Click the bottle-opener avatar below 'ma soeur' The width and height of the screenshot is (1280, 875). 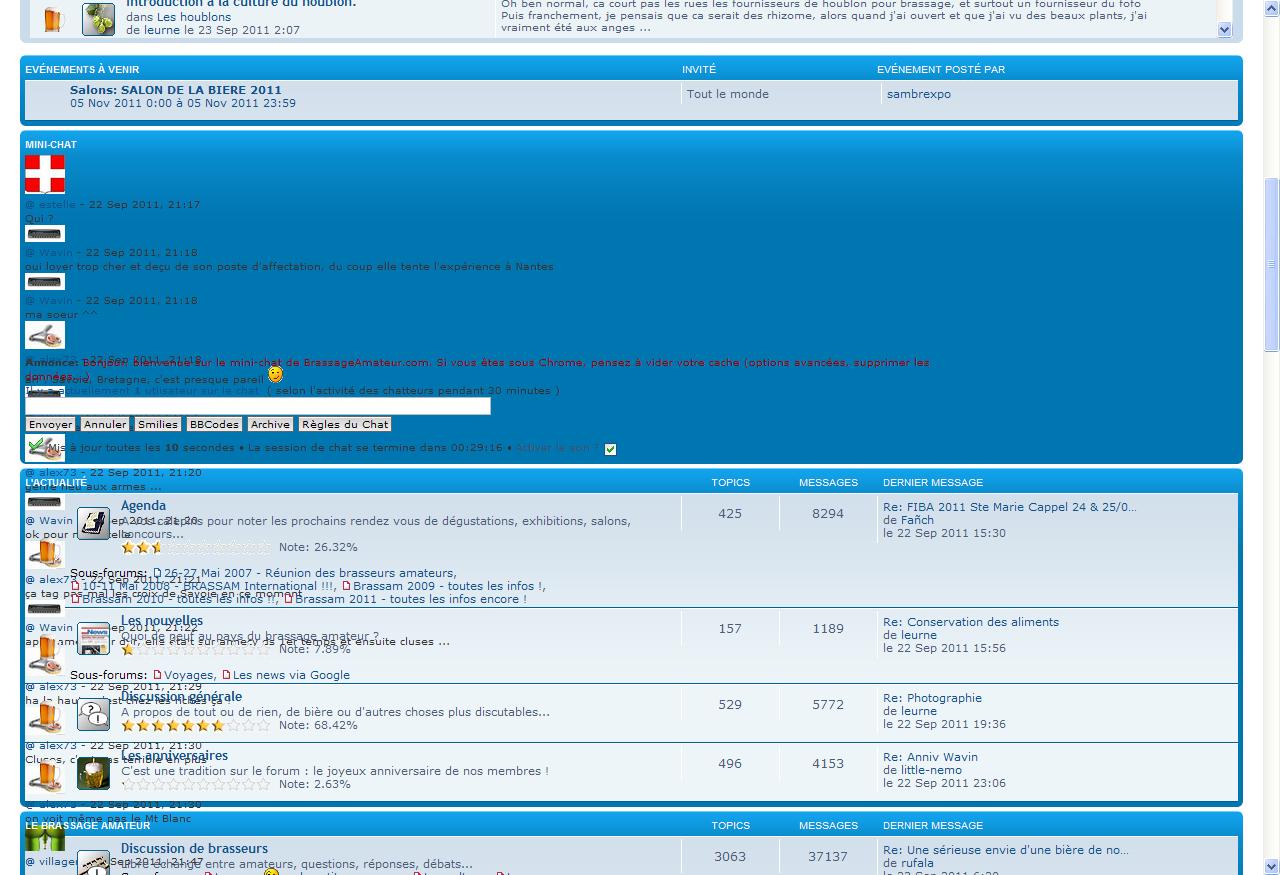click(x=45, y=335)
